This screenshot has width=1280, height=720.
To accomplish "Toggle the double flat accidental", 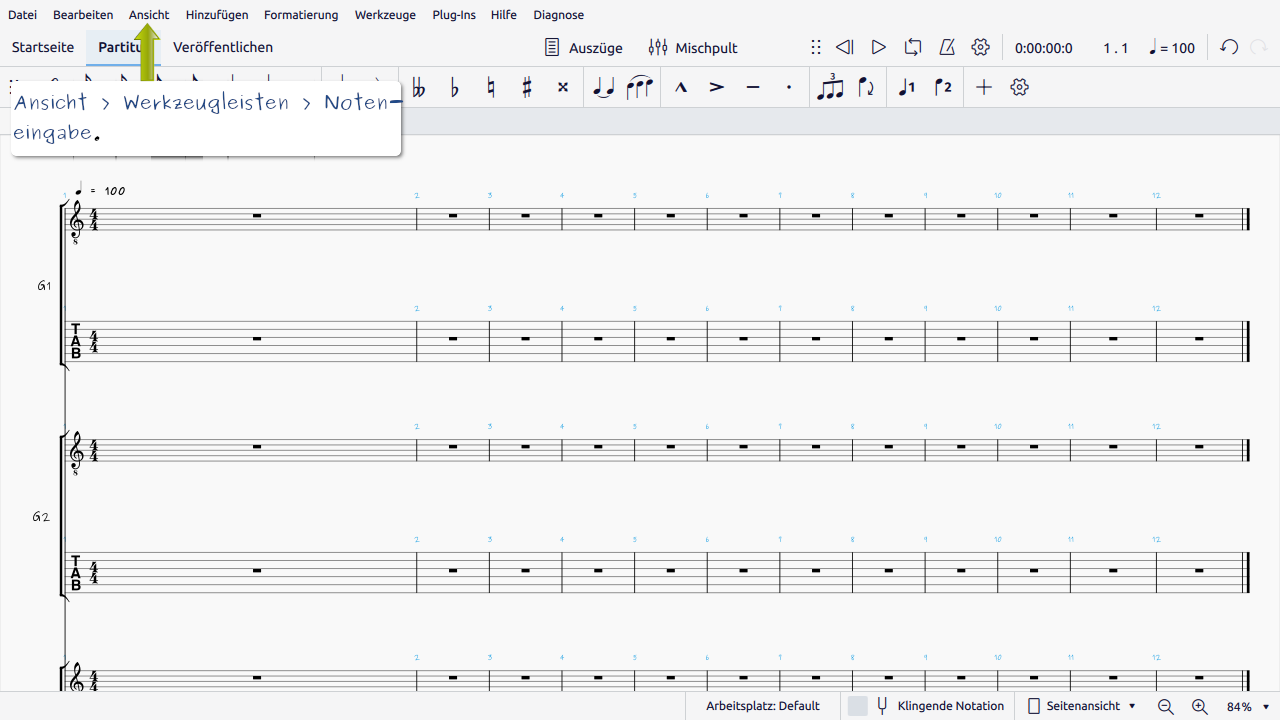I will click(418, 88).
